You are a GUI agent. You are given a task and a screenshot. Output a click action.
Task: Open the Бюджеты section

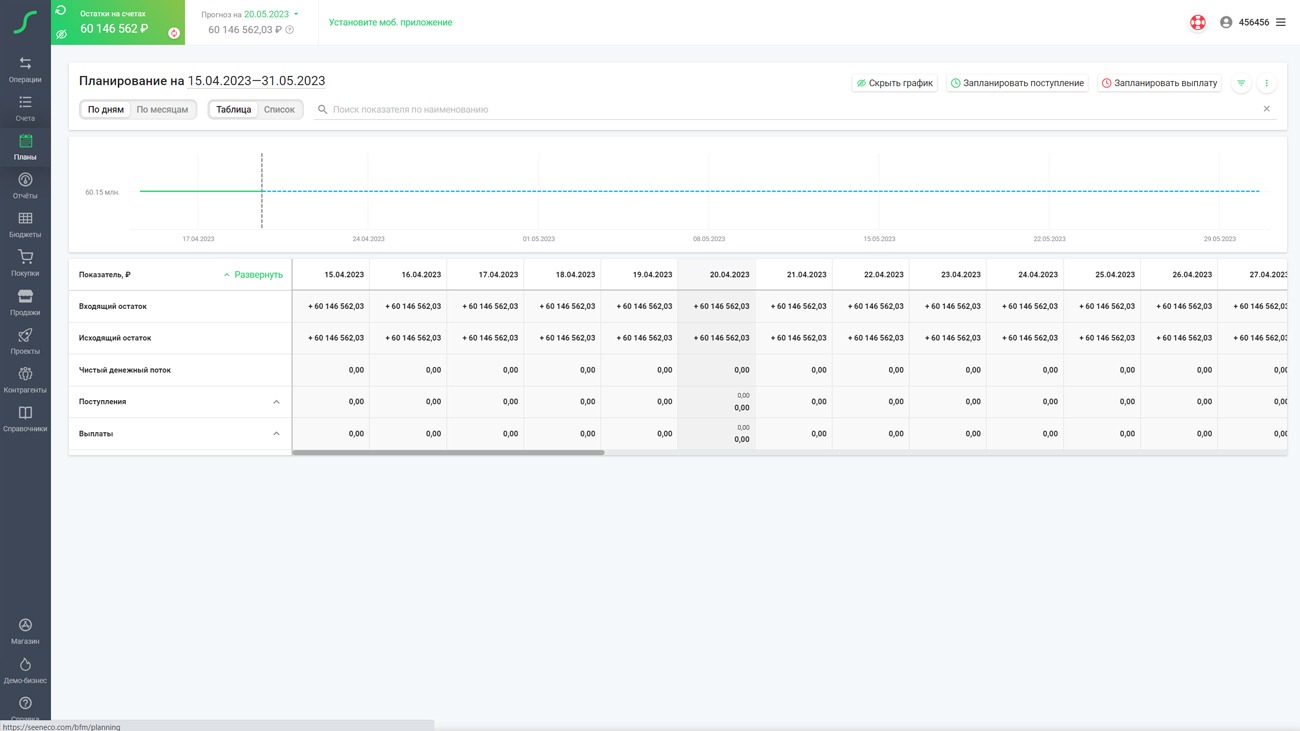tap(25, 224)
